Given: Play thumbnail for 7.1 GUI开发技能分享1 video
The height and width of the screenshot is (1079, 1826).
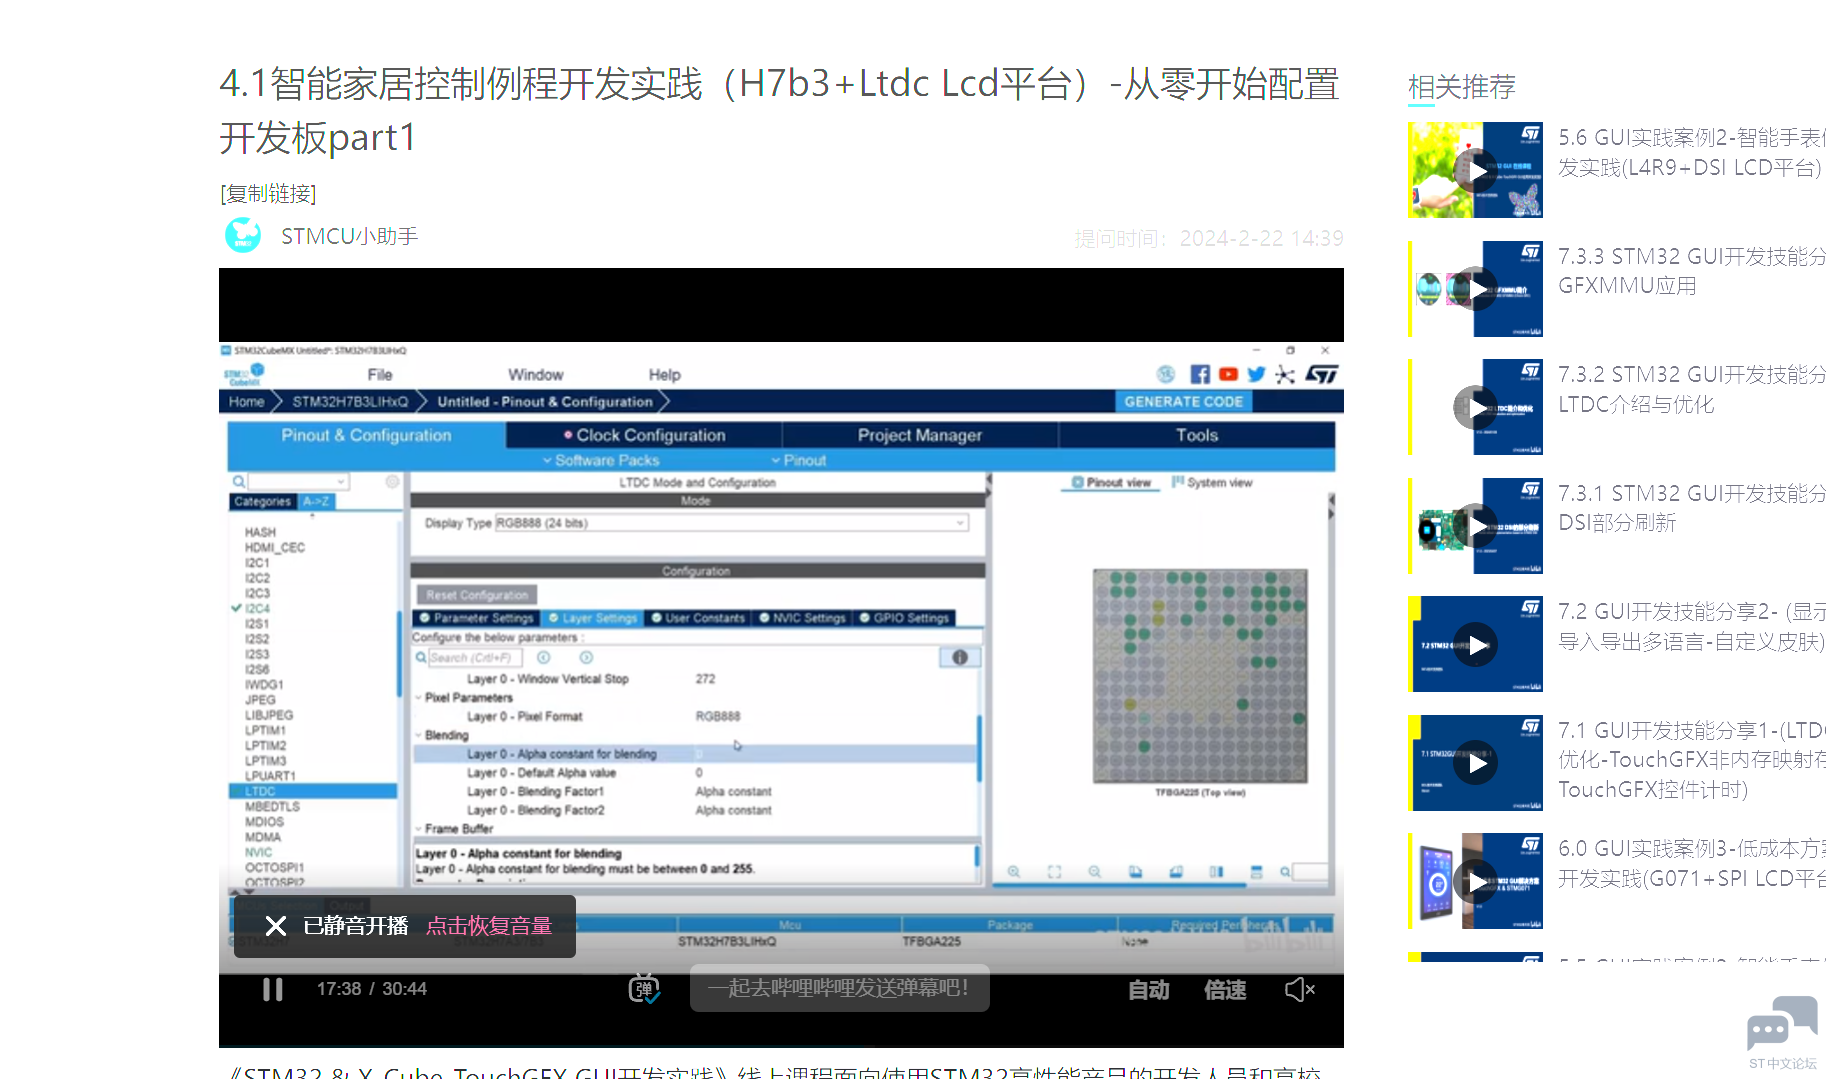Looking at the screenshot, I should (1475, 763).
